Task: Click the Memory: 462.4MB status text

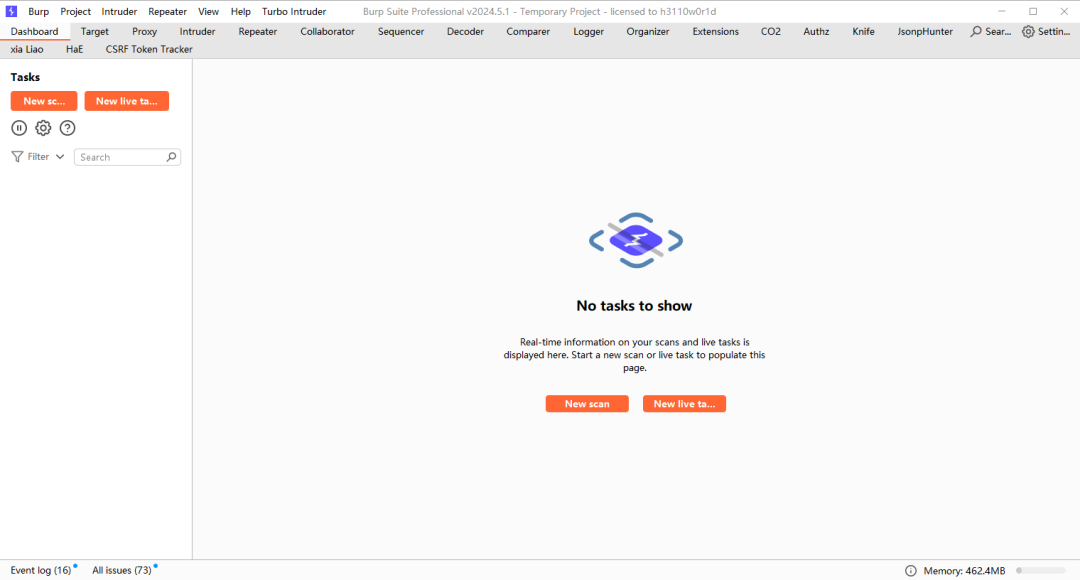Action: pos(964,570)
